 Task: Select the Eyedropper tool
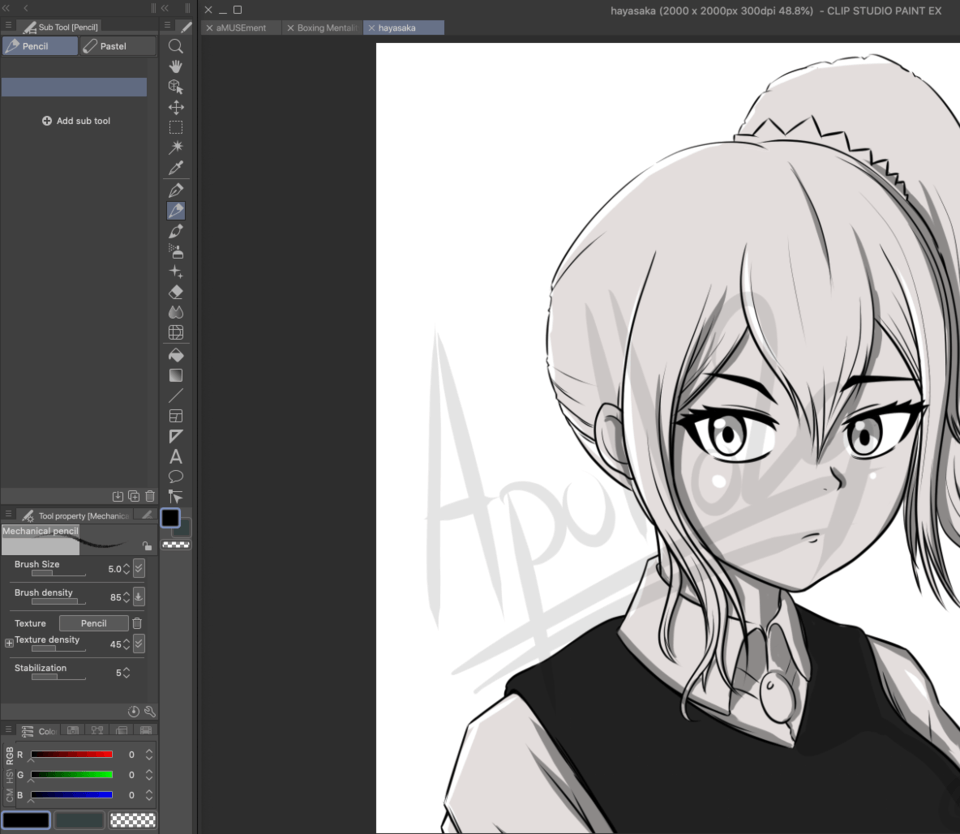click(x=176, y=167)
